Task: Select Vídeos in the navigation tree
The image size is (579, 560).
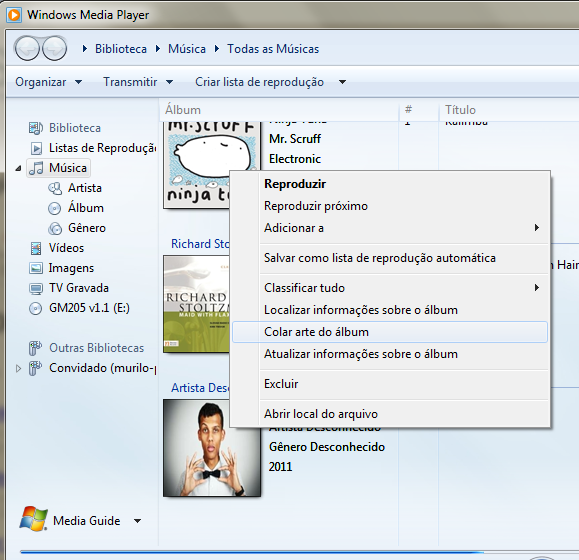Action: pos(66,248)
